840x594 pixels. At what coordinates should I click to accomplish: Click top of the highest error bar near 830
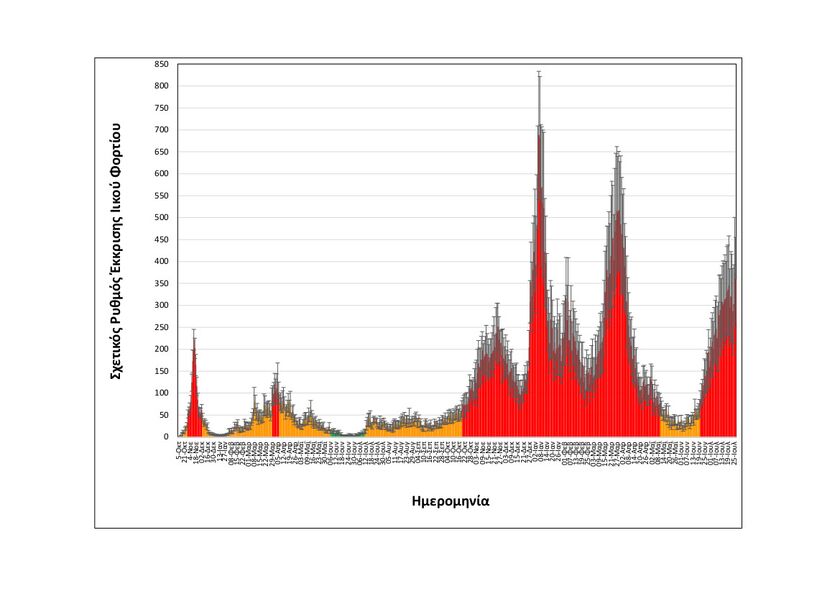pos(539,72)
